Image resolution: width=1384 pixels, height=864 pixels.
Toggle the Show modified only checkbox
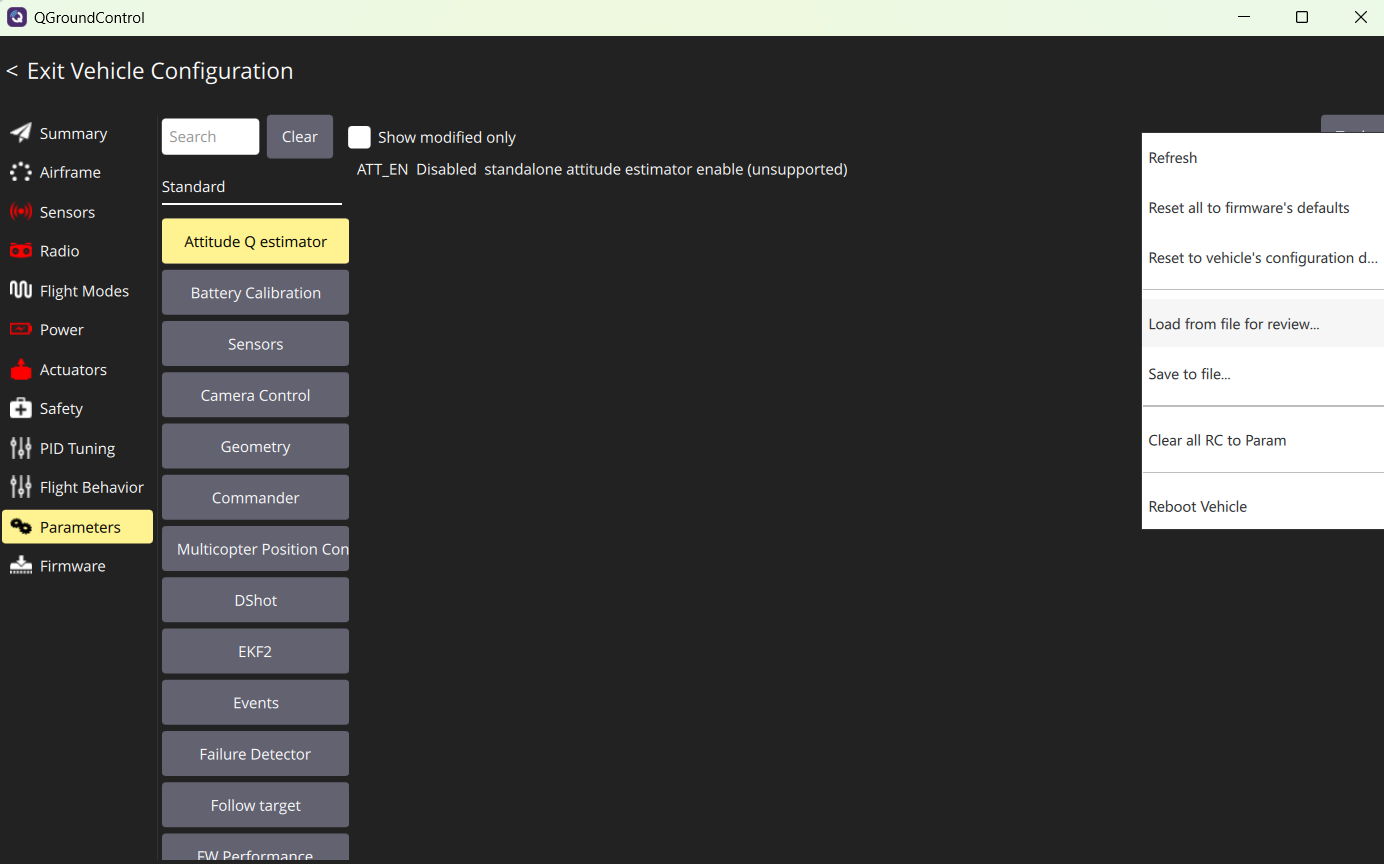pos(359,137)
